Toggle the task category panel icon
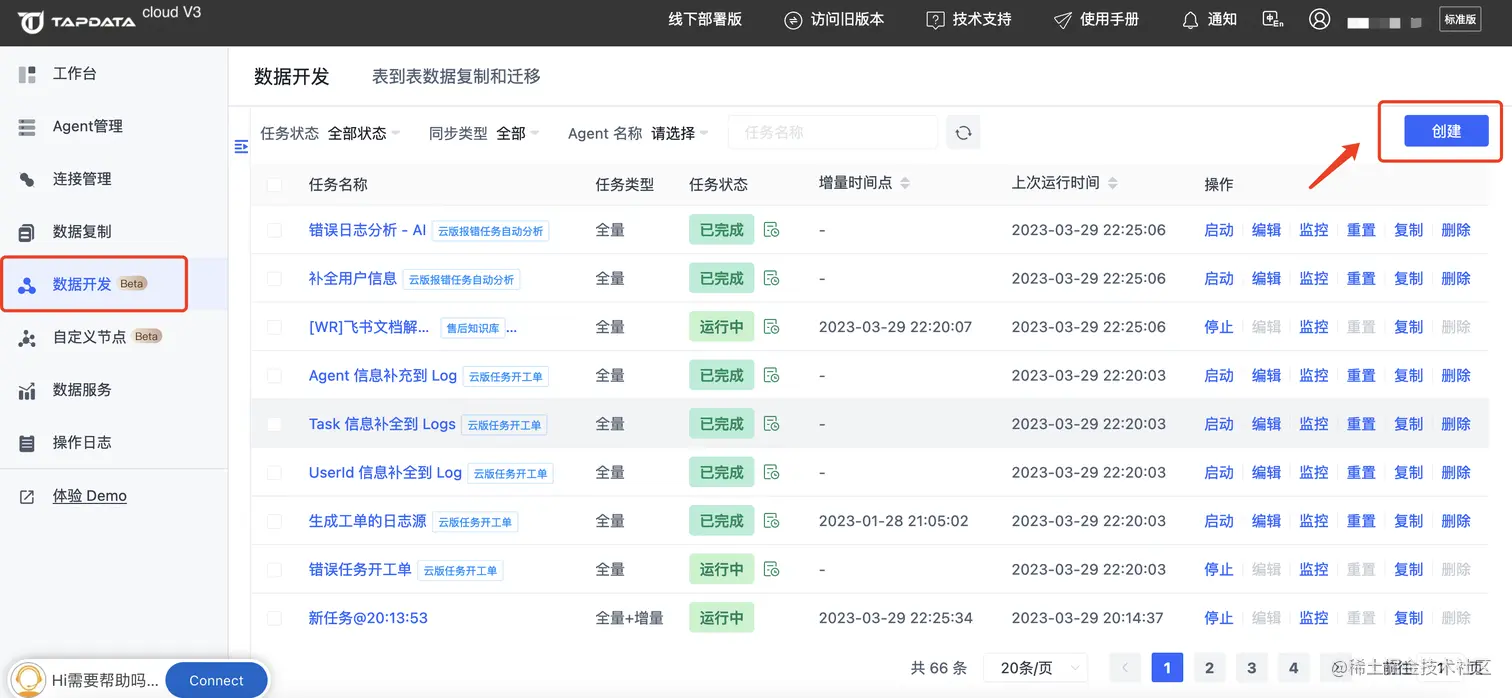1512x698 pixels. (241, 147)
